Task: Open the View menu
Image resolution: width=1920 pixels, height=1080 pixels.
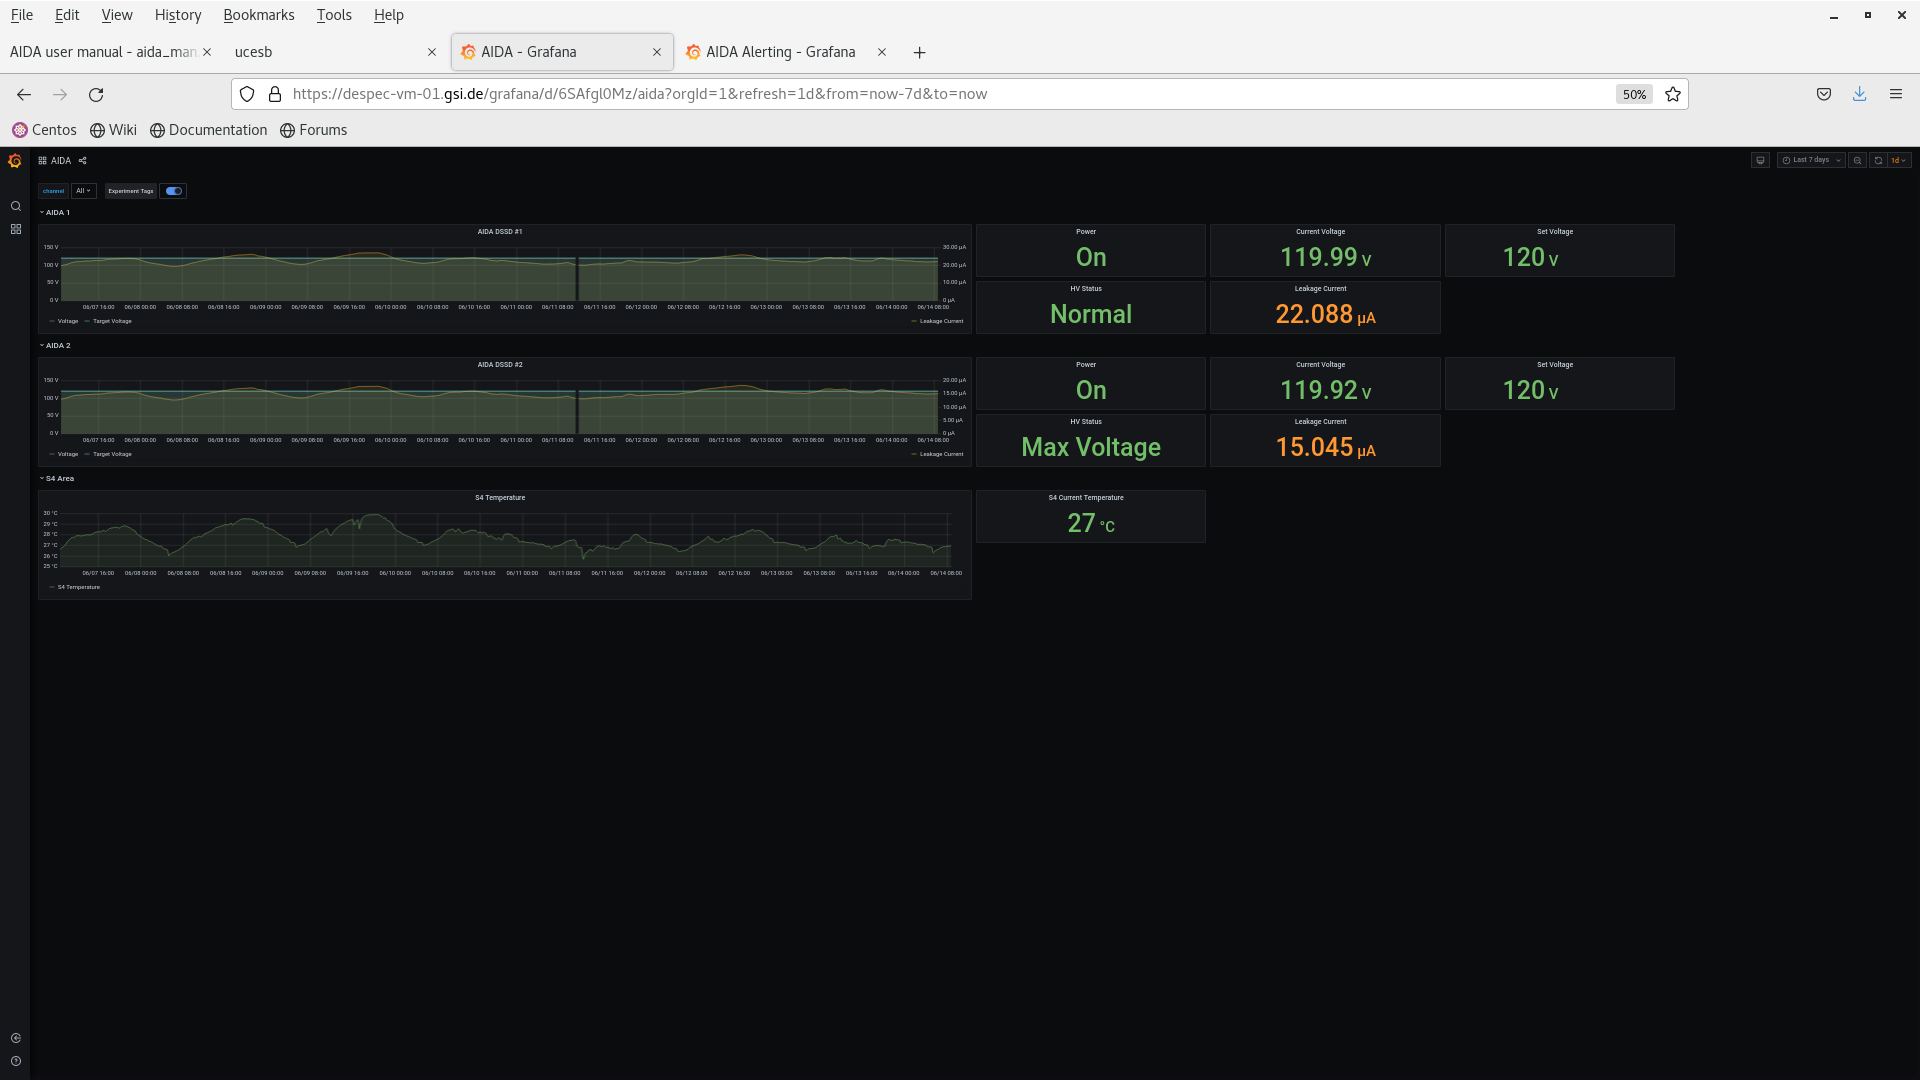Action: click(x=117, y=15)
